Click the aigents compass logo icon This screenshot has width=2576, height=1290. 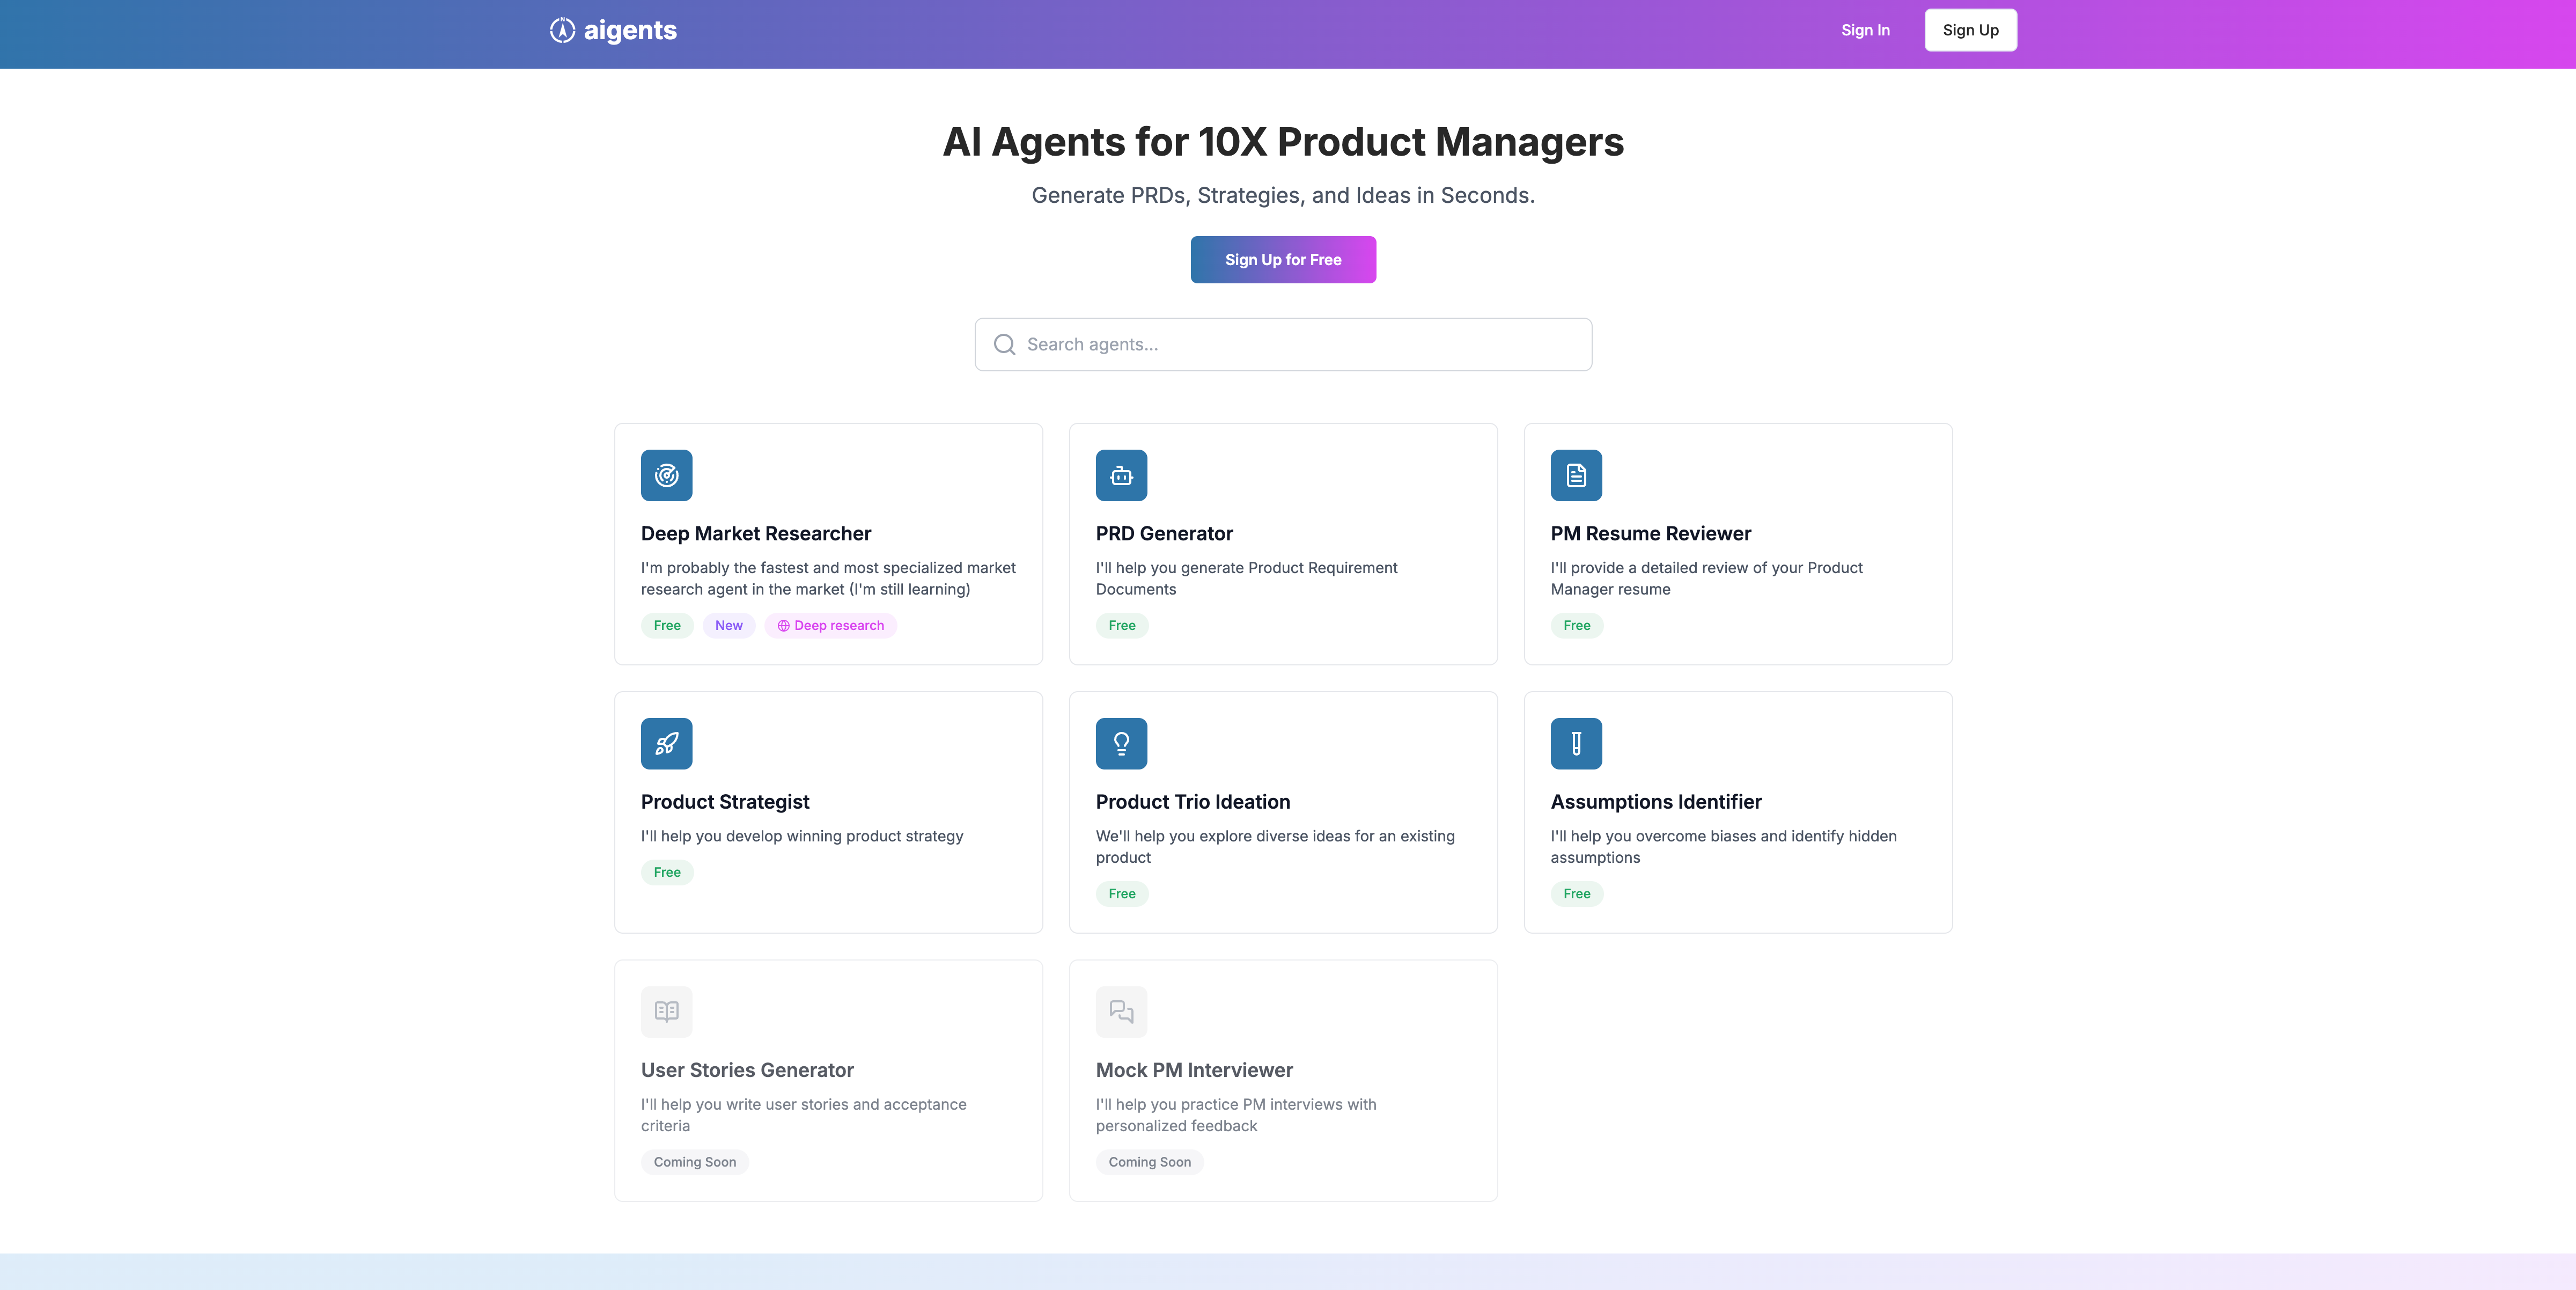coord(562,30)
